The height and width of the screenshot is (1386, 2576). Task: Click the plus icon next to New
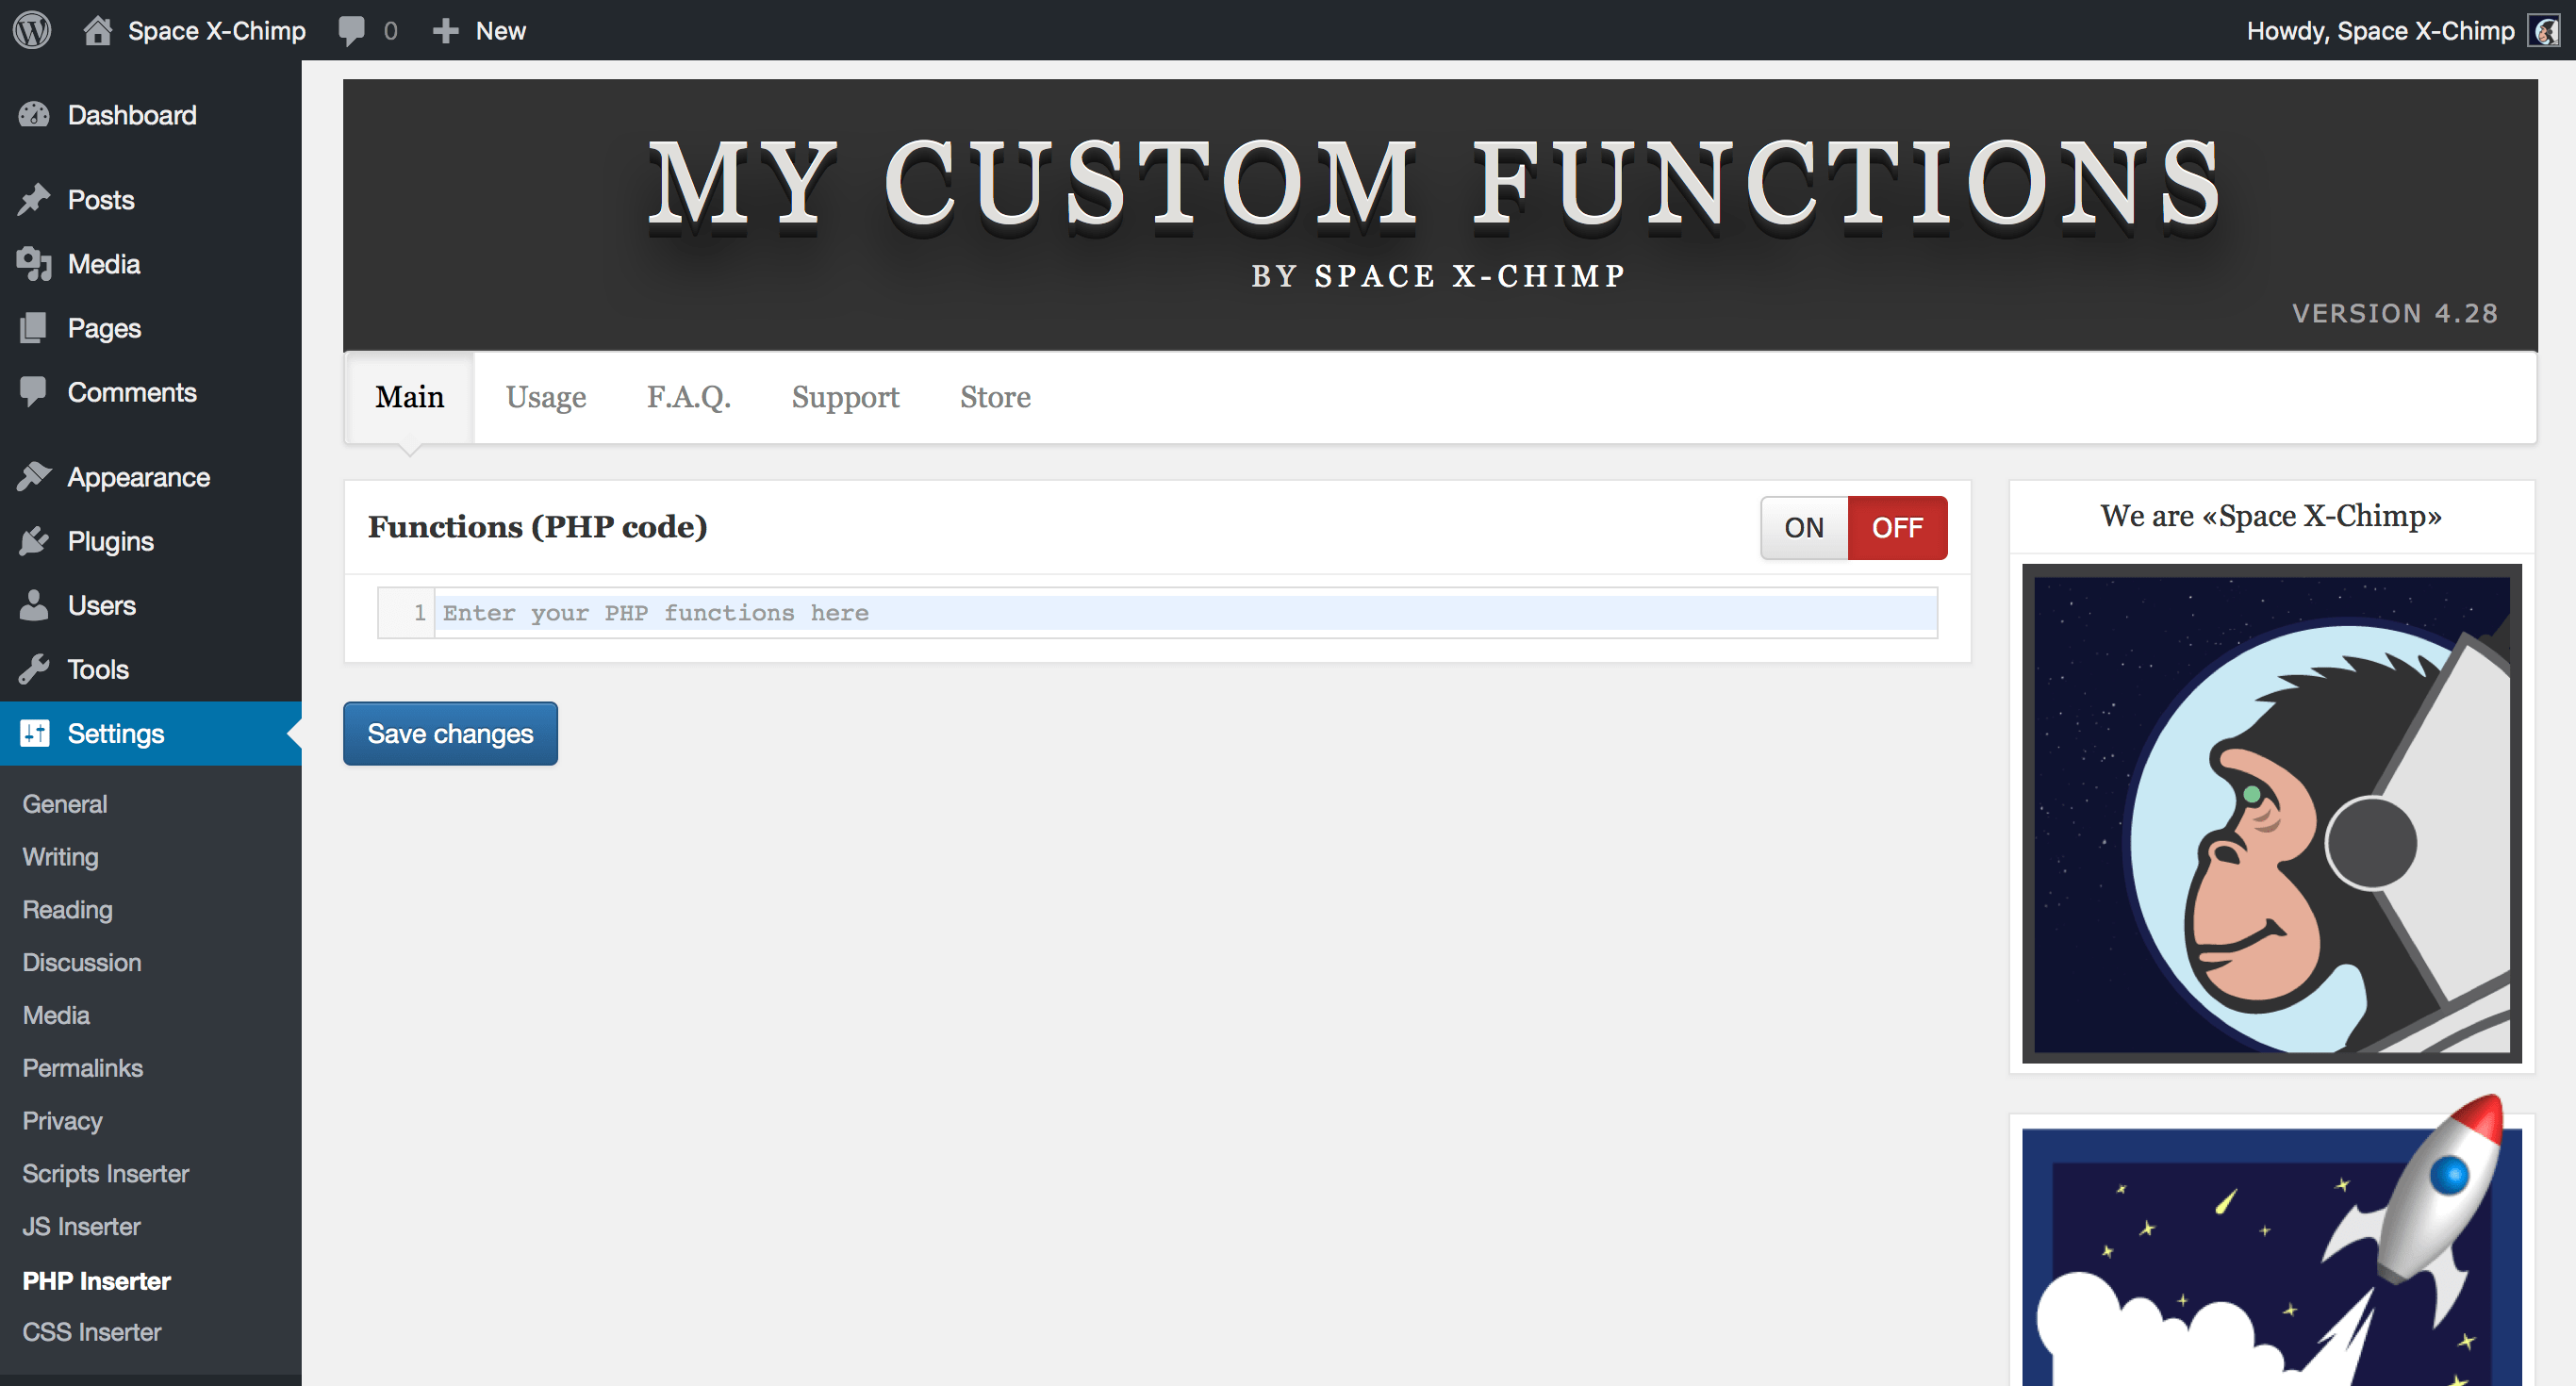coord(445,30)
